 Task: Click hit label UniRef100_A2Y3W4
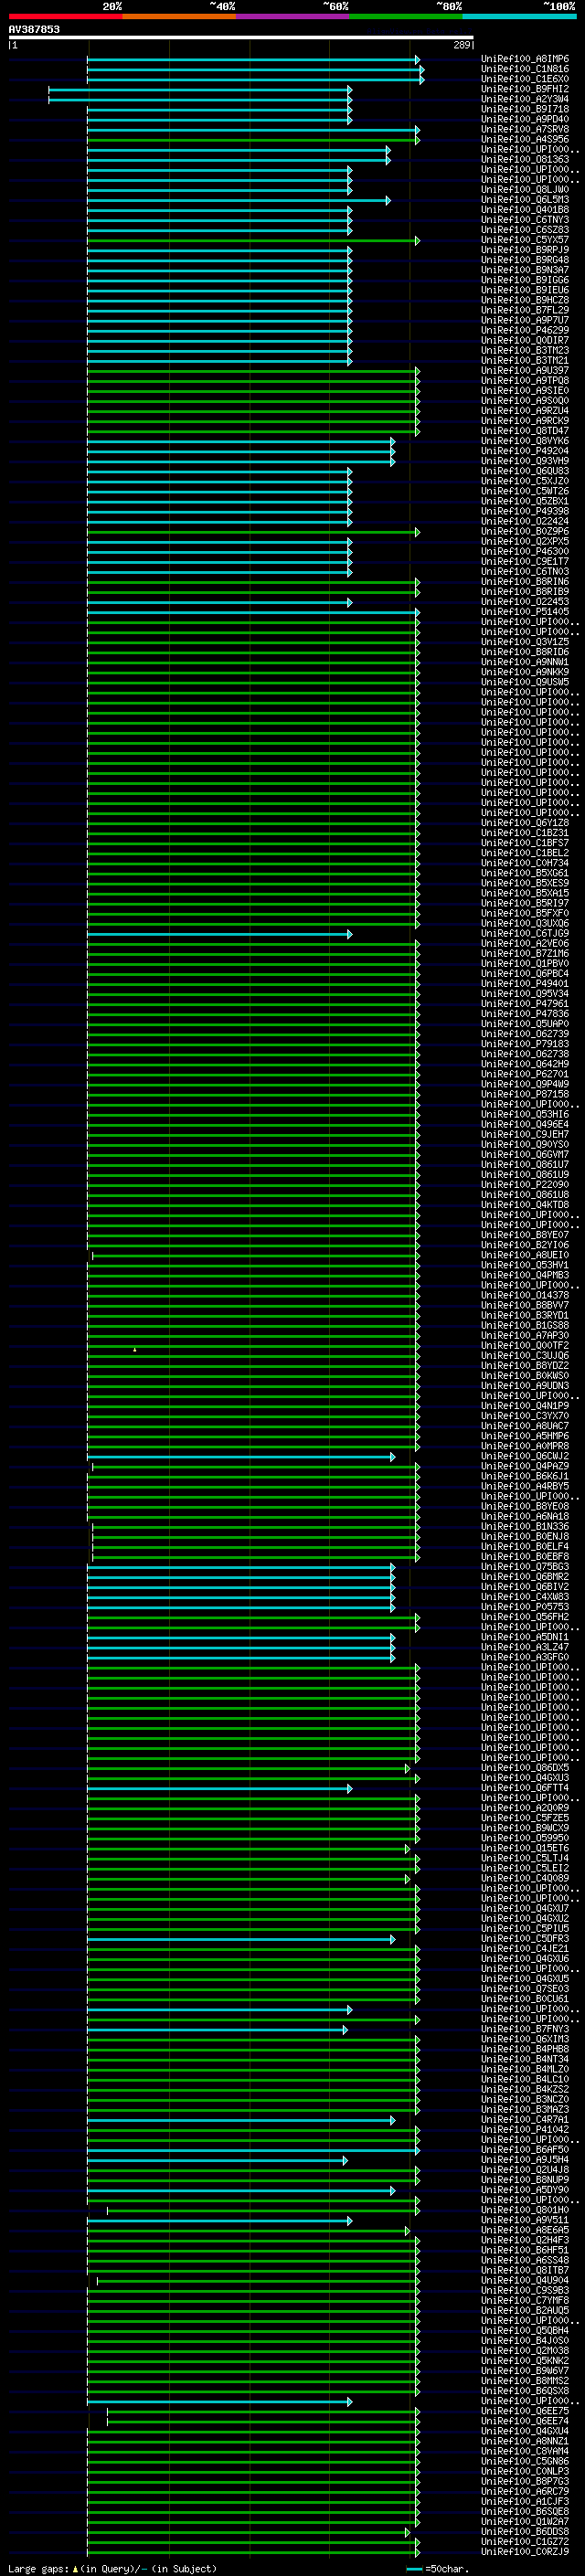click(525, 99)
